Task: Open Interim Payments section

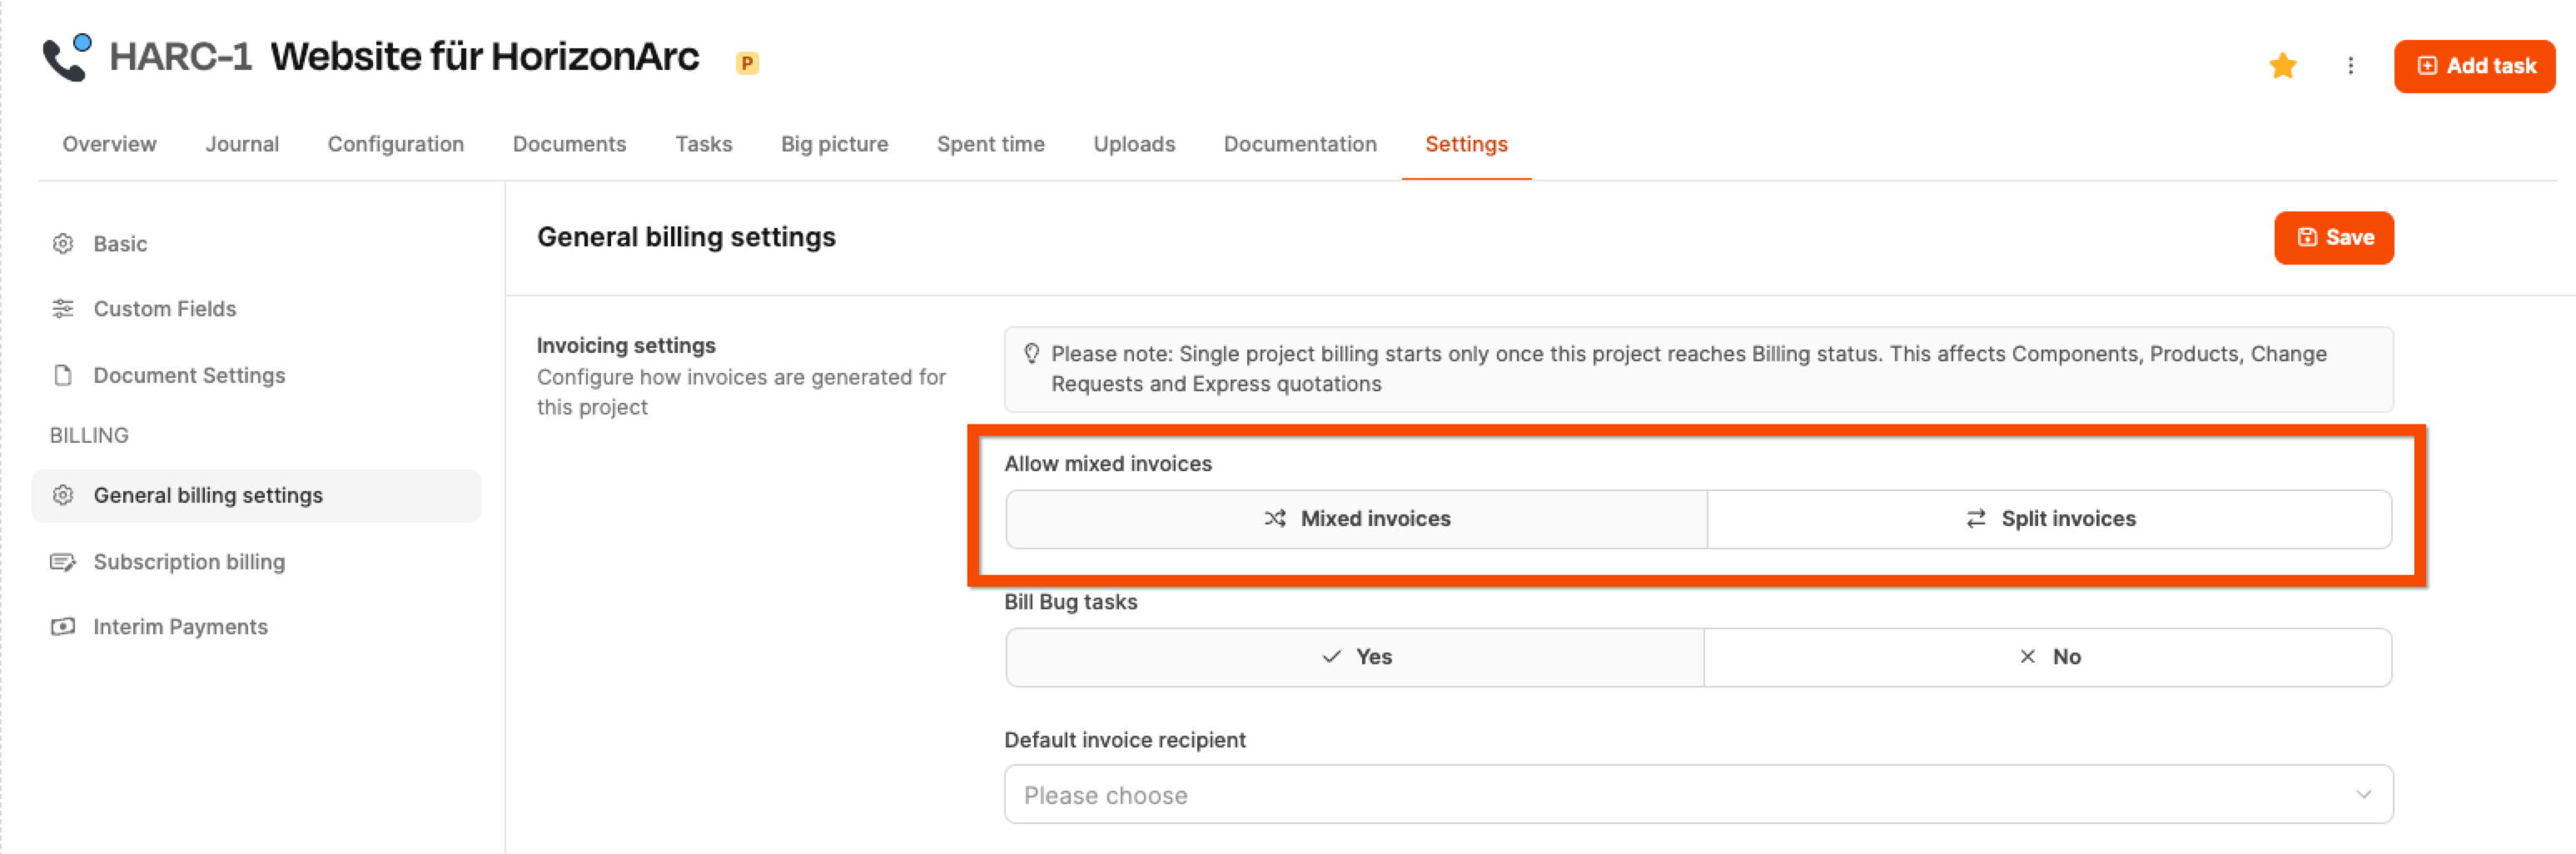Action: 180,627
